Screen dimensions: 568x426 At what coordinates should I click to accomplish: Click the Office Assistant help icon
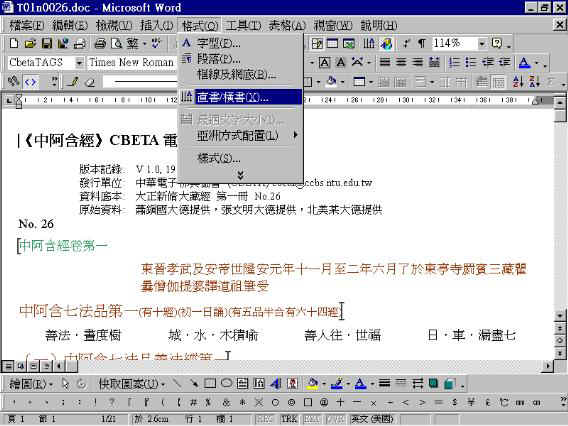(x=497, y=44)
